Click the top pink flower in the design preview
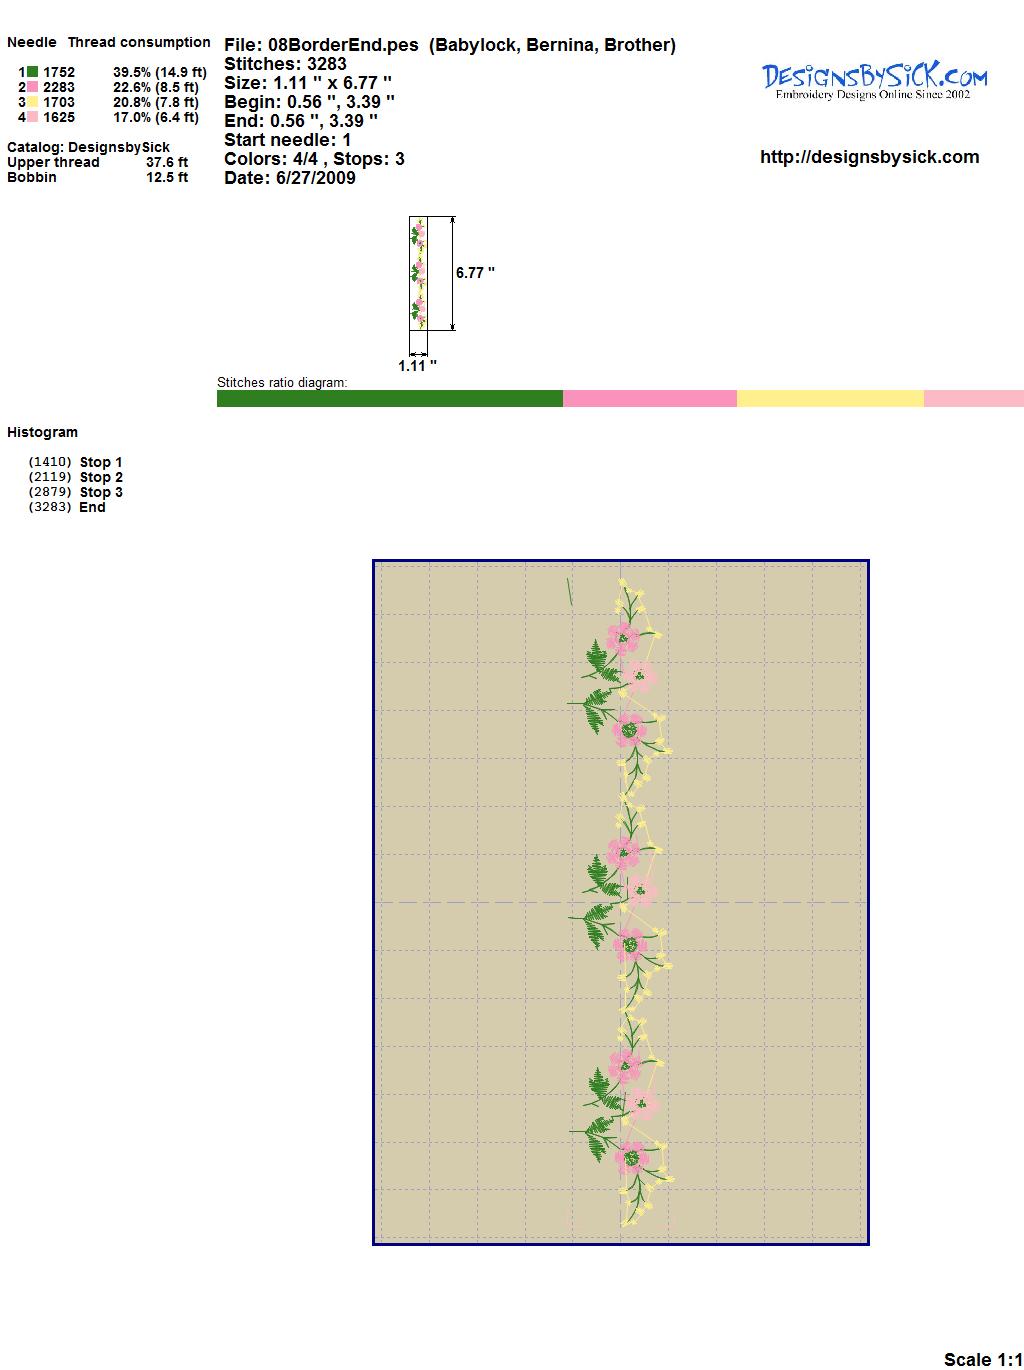The height and width of the screenshot is (1370, 1024). (x=623, y=637)
